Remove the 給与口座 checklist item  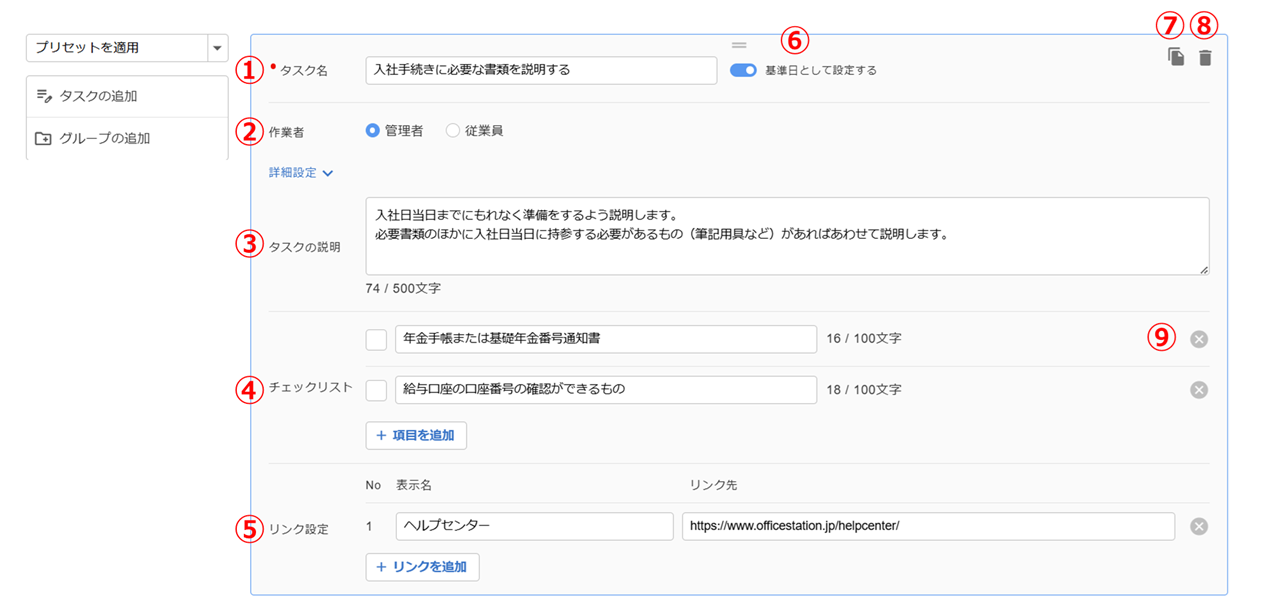pyautogui.click(x=1199, y=390)
